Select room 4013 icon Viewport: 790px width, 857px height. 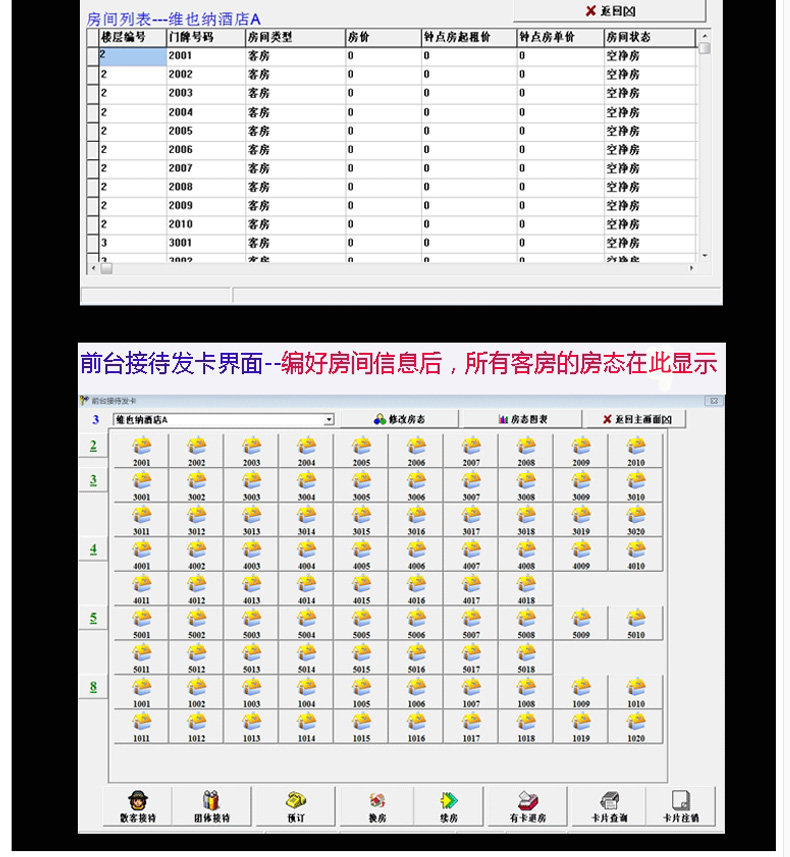251,589
